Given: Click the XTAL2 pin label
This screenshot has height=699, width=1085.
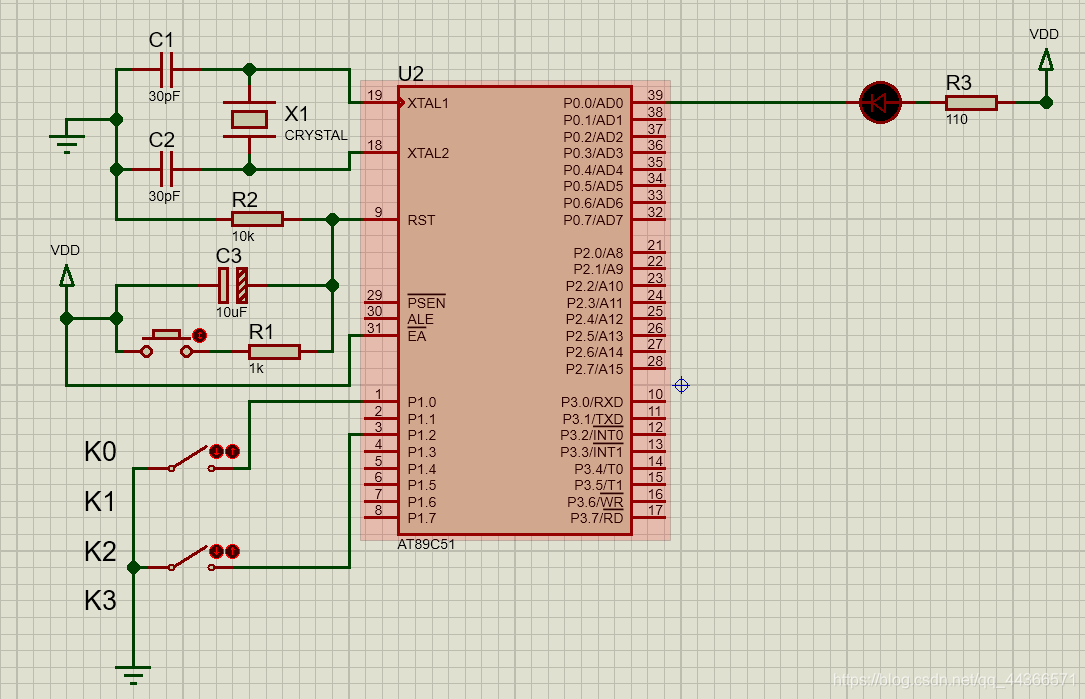Looking at the screenshot, I should coord(428,153).
